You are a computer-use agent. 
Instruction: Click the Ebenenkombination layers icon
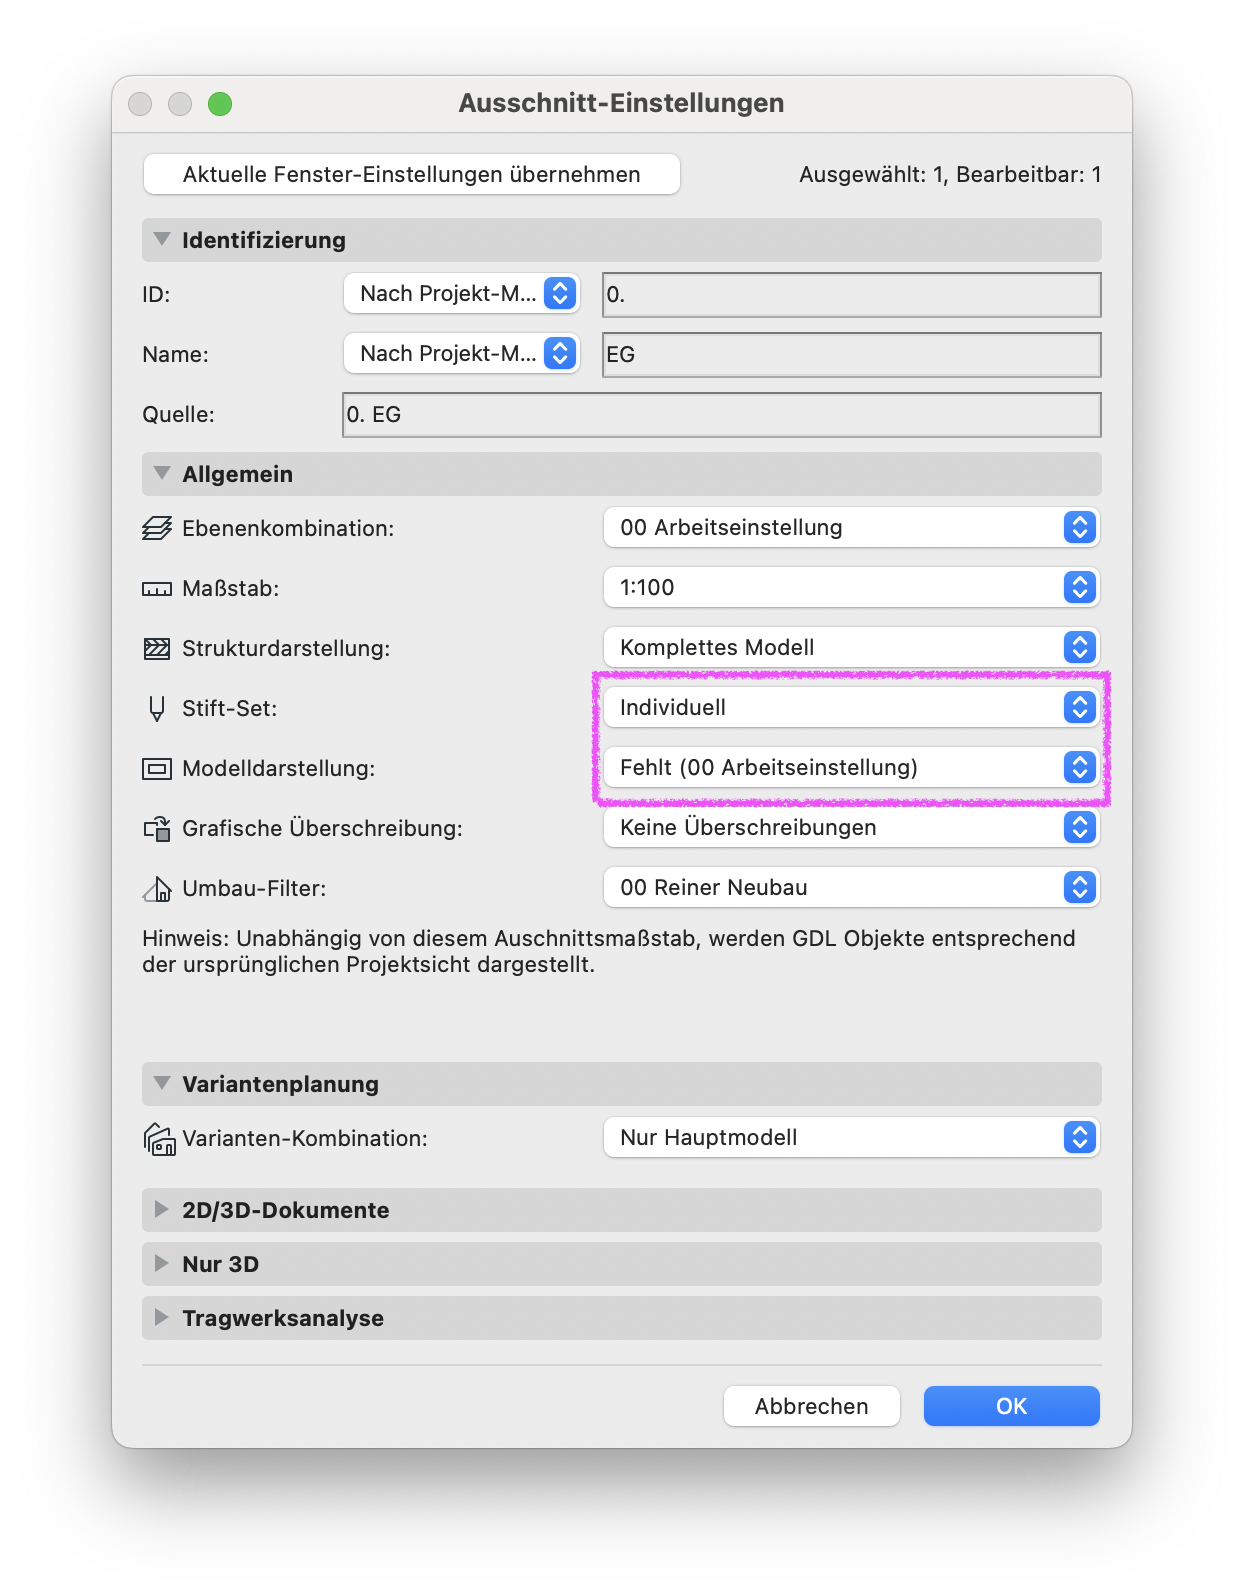157,528
